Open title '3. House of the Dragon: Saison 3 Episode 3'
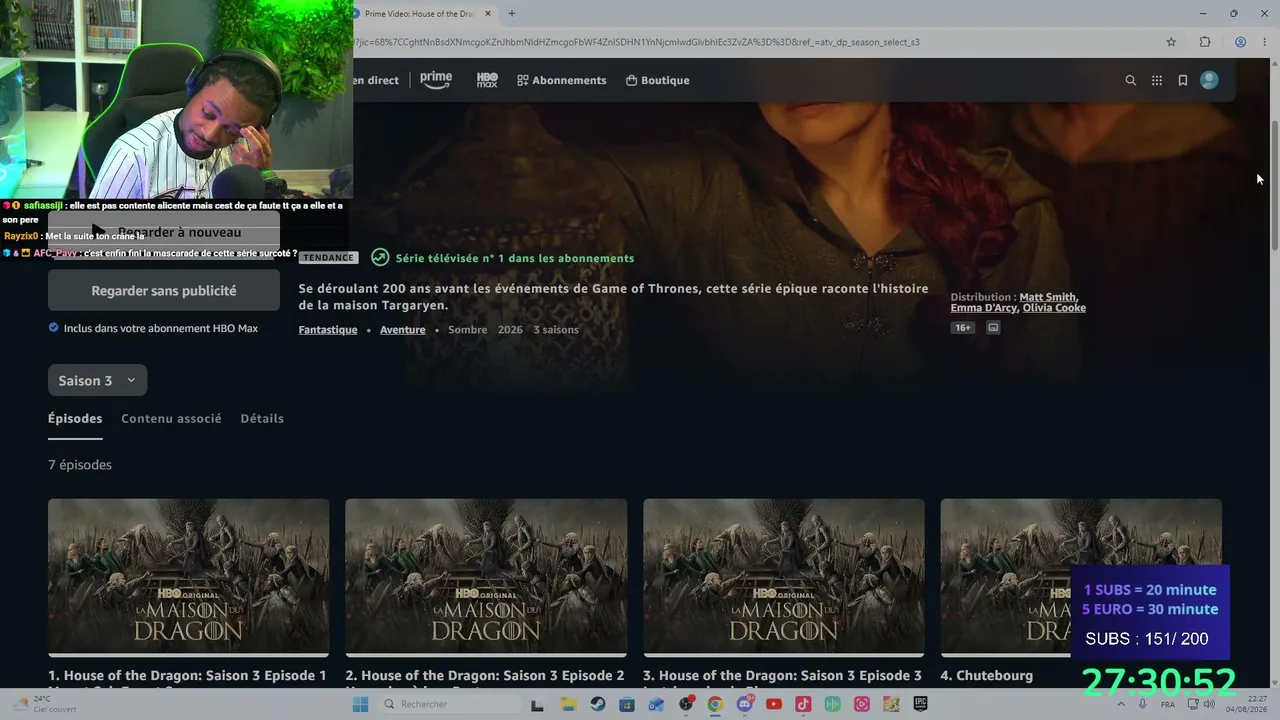1280x720 pixels. pyautogui.click(x=782, y=676)
